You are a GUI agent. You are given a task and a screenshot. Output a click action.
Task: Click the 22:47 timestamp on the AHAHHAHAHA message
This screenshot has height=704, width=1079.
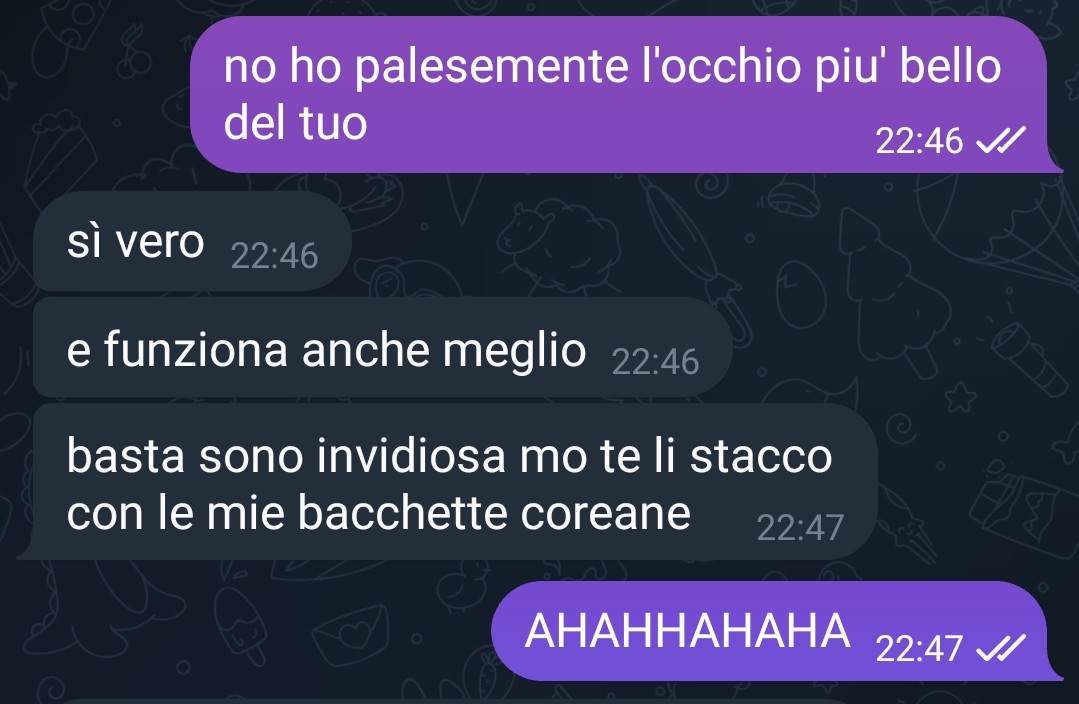click(919, 648)
